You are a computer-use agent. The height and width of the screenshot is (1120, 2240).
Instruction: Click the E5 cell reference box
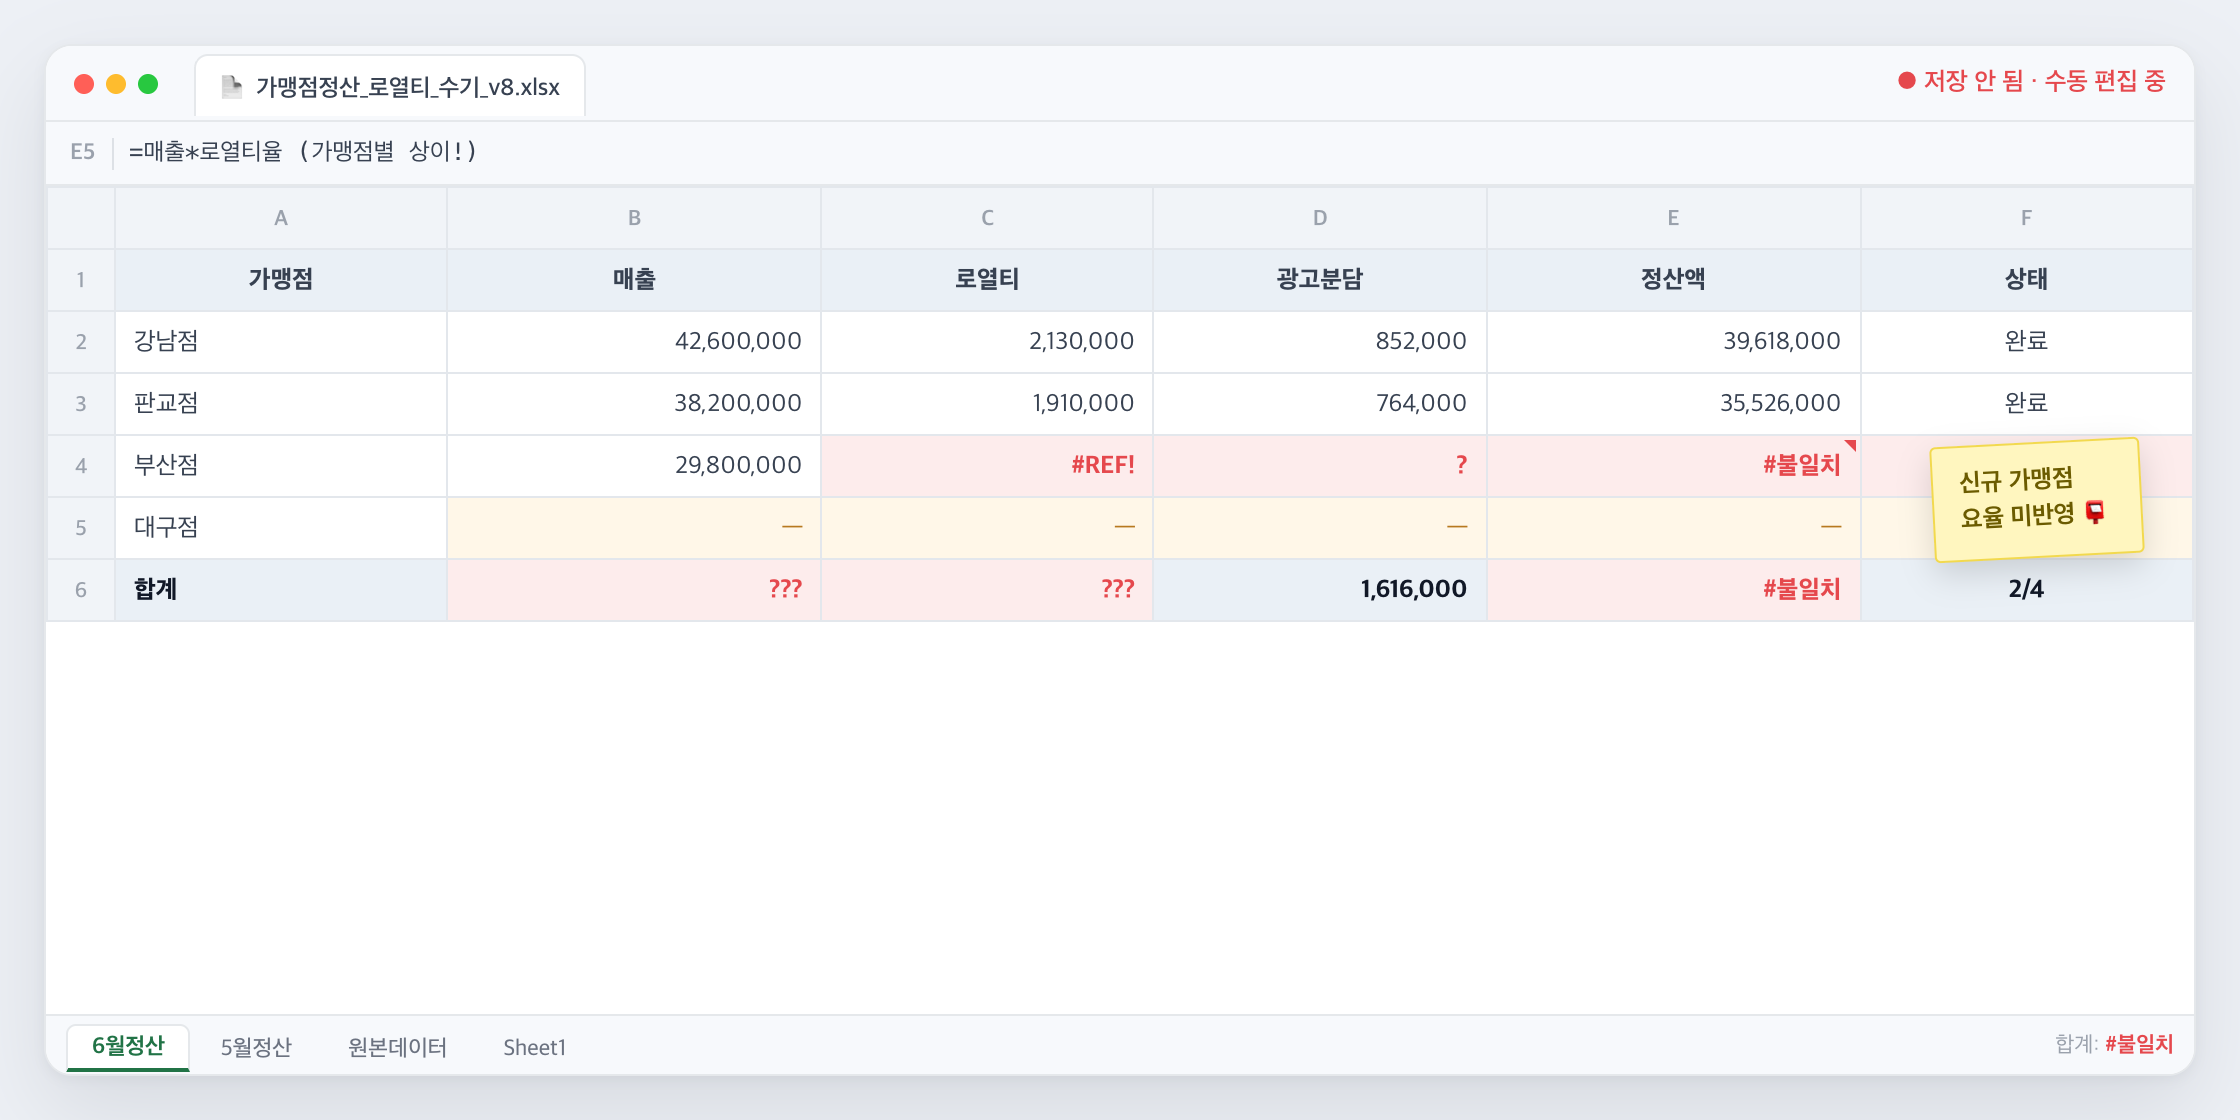82,152
